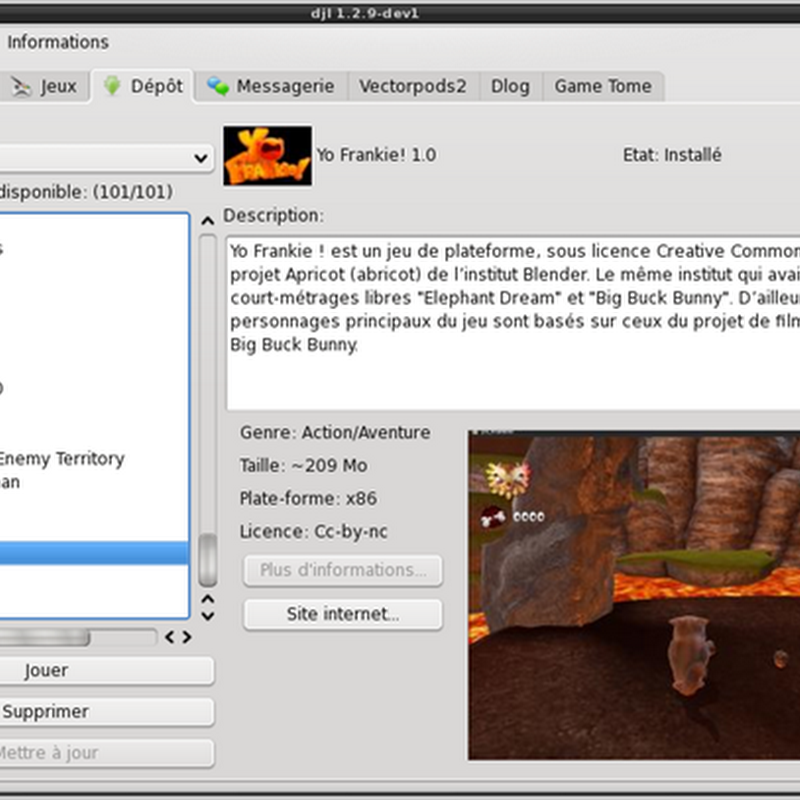Open the Dlog tab
Viewport: 800px width, 800px height.
point(510,86)
